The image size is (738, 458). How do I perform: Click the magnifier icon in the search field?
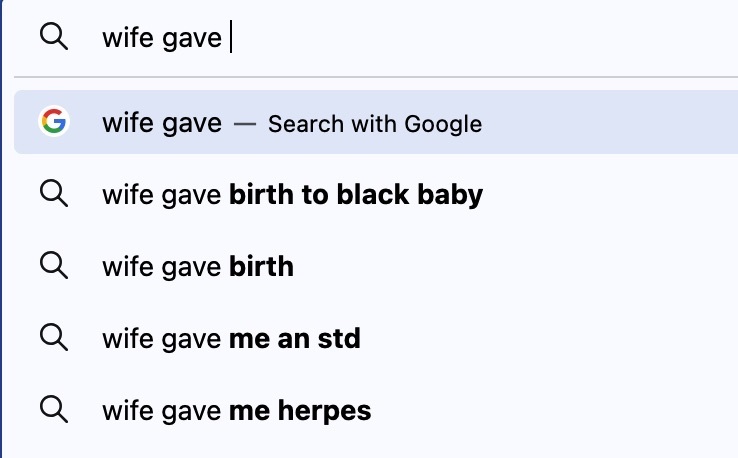(x=54, y=38)
